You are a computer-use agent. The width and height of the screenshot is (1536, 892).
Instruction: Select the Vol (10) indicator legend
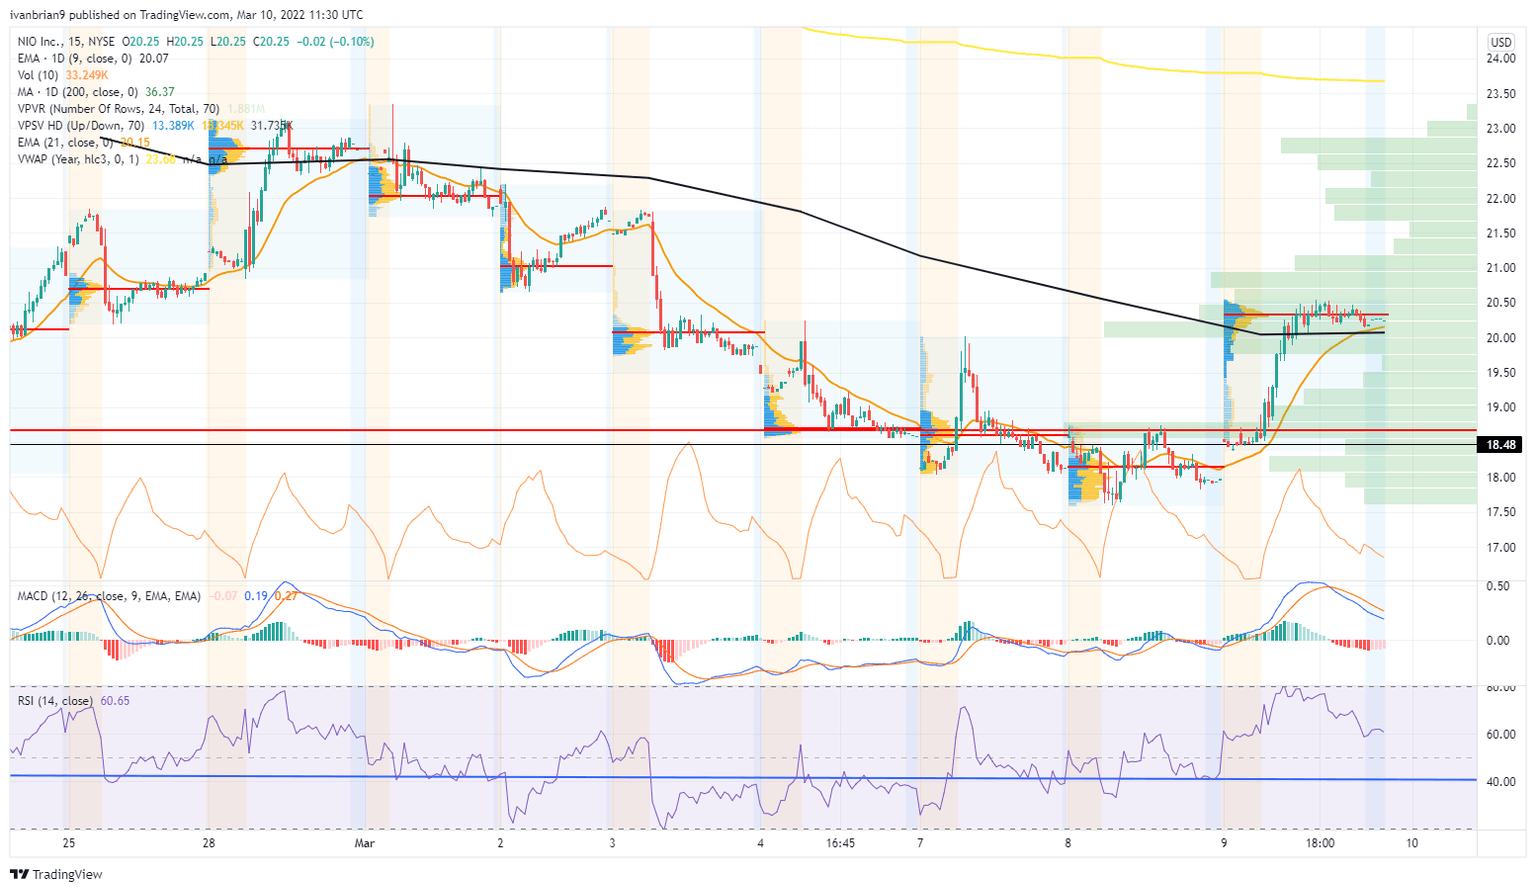[x=39, y=76]
